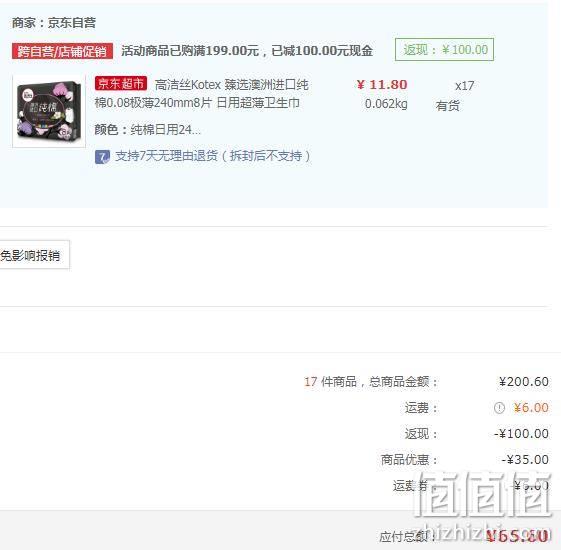Viewport: 561px width, 550px height.
Task: Open the 高洁丝Kotex product title link
Action: 201,94
